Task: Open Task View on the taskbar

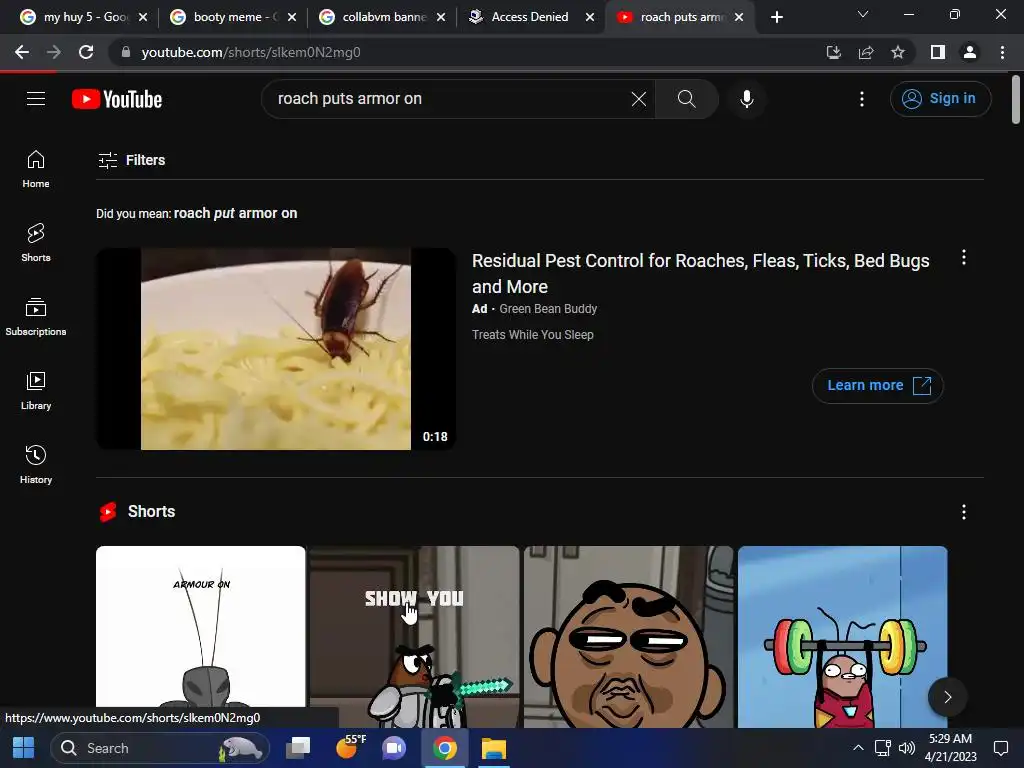Action: 298,748
